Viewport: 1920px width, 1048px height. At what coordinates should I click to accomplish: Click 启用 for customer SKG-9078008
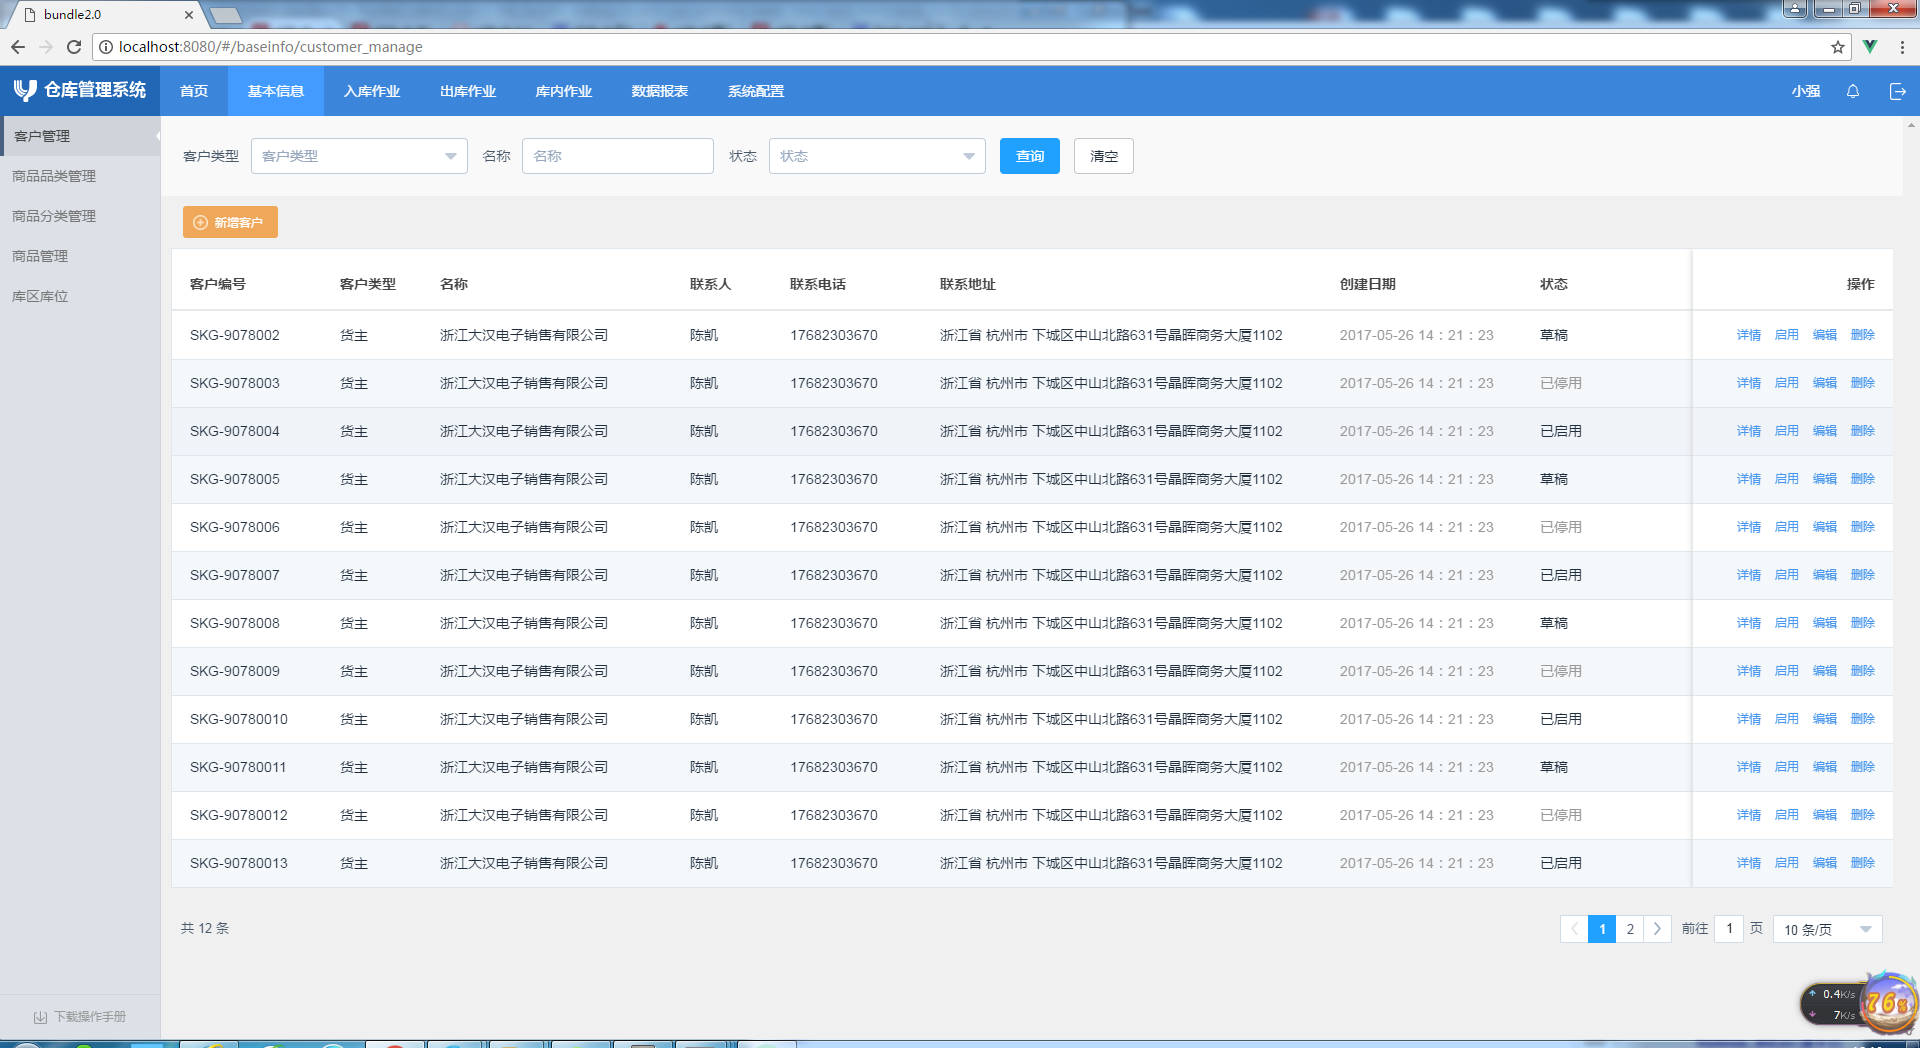1787,623
